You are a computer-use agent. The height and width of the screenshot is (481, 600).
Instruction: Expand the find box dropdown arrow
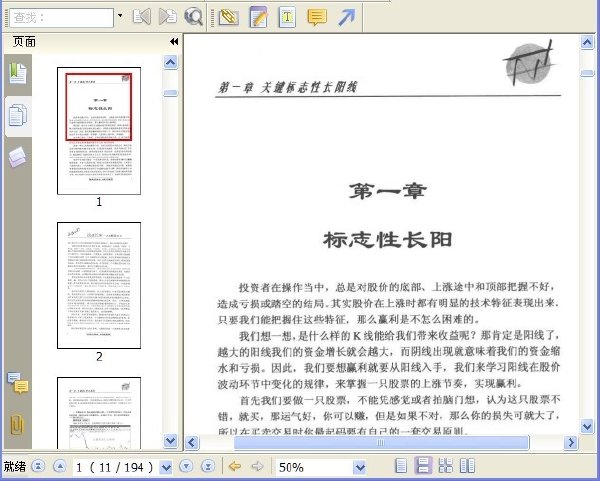pos(120,16)
